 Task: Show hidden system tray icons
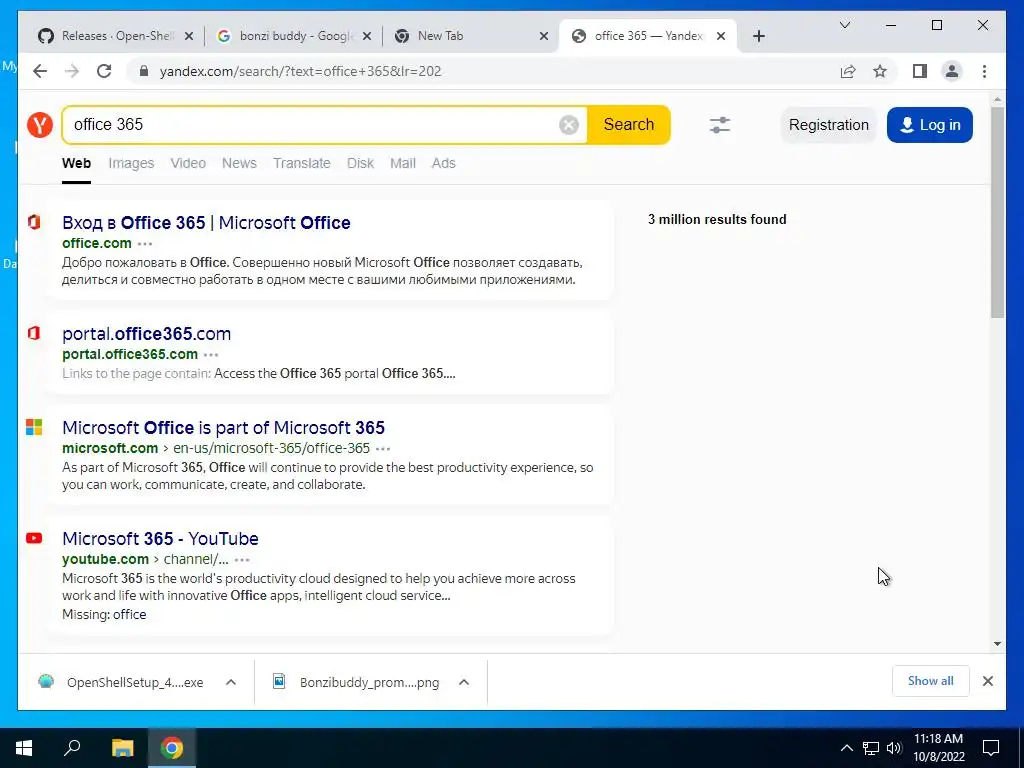846,748
